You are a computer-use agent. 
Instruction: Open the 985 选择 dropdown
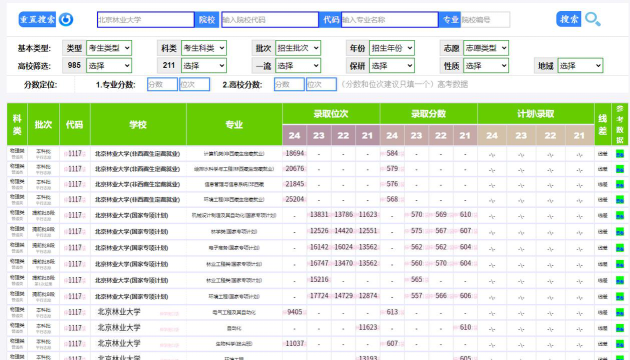(x=109, y=65)
